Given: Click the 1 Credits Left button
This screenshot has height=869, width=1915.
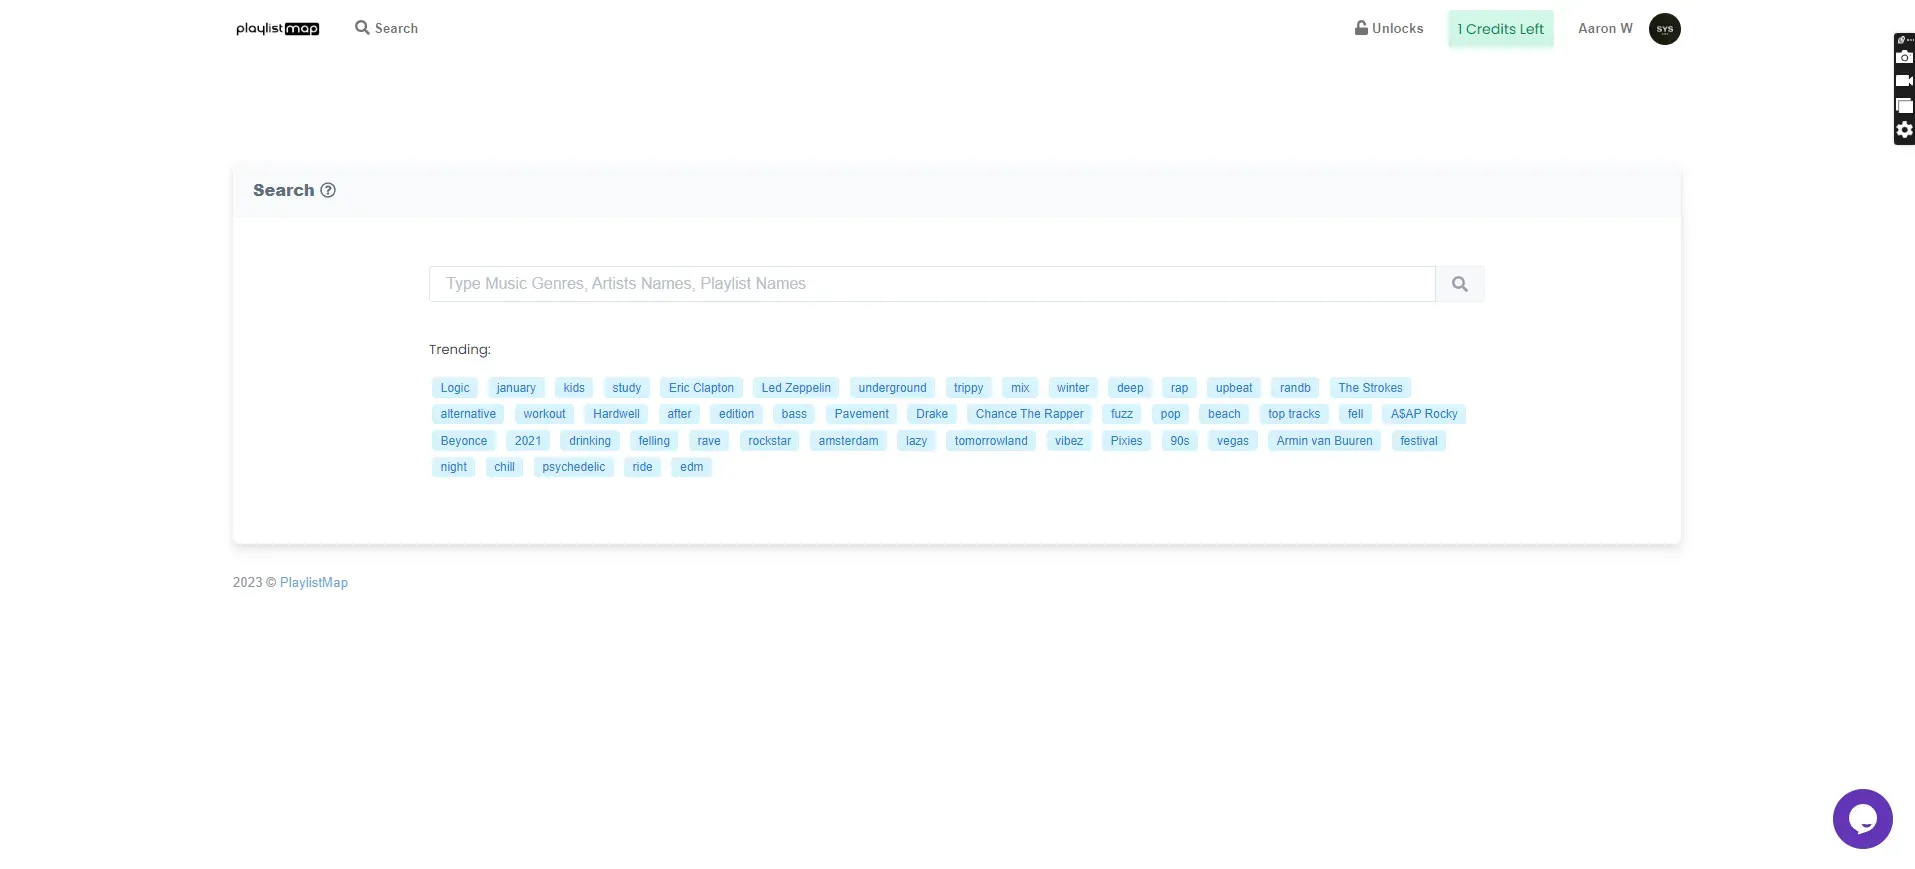Looking at the screenshot, I should pos(1500,29).
